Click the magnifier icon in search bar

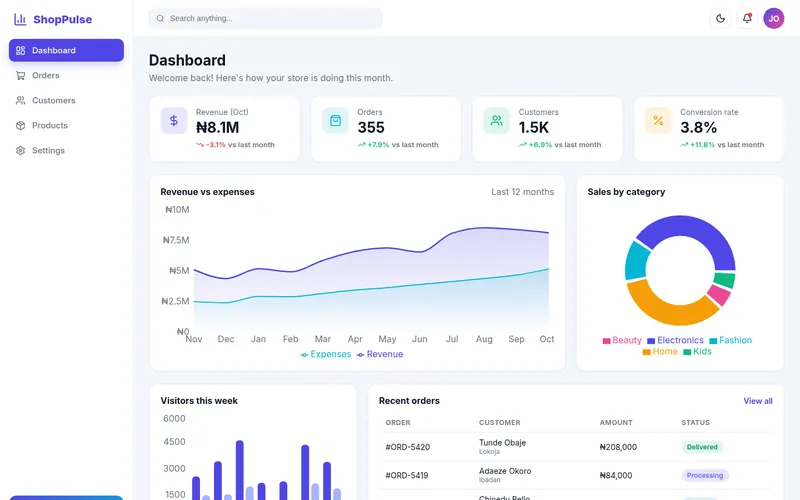pyautogui.click(x=160, y=18)
